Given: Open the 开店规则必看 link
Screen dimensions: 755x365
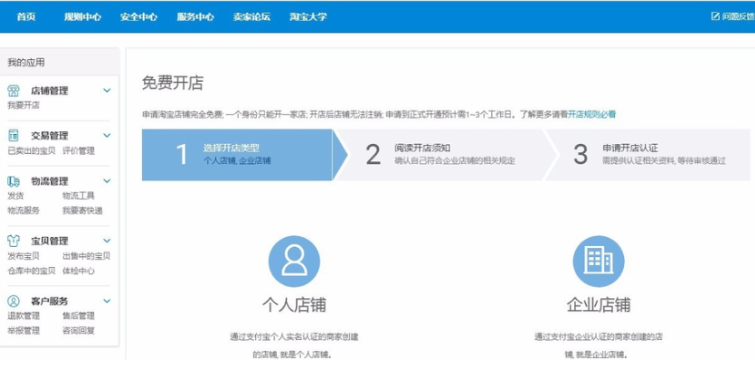Looking at the screenshot, I should (592, 114).
